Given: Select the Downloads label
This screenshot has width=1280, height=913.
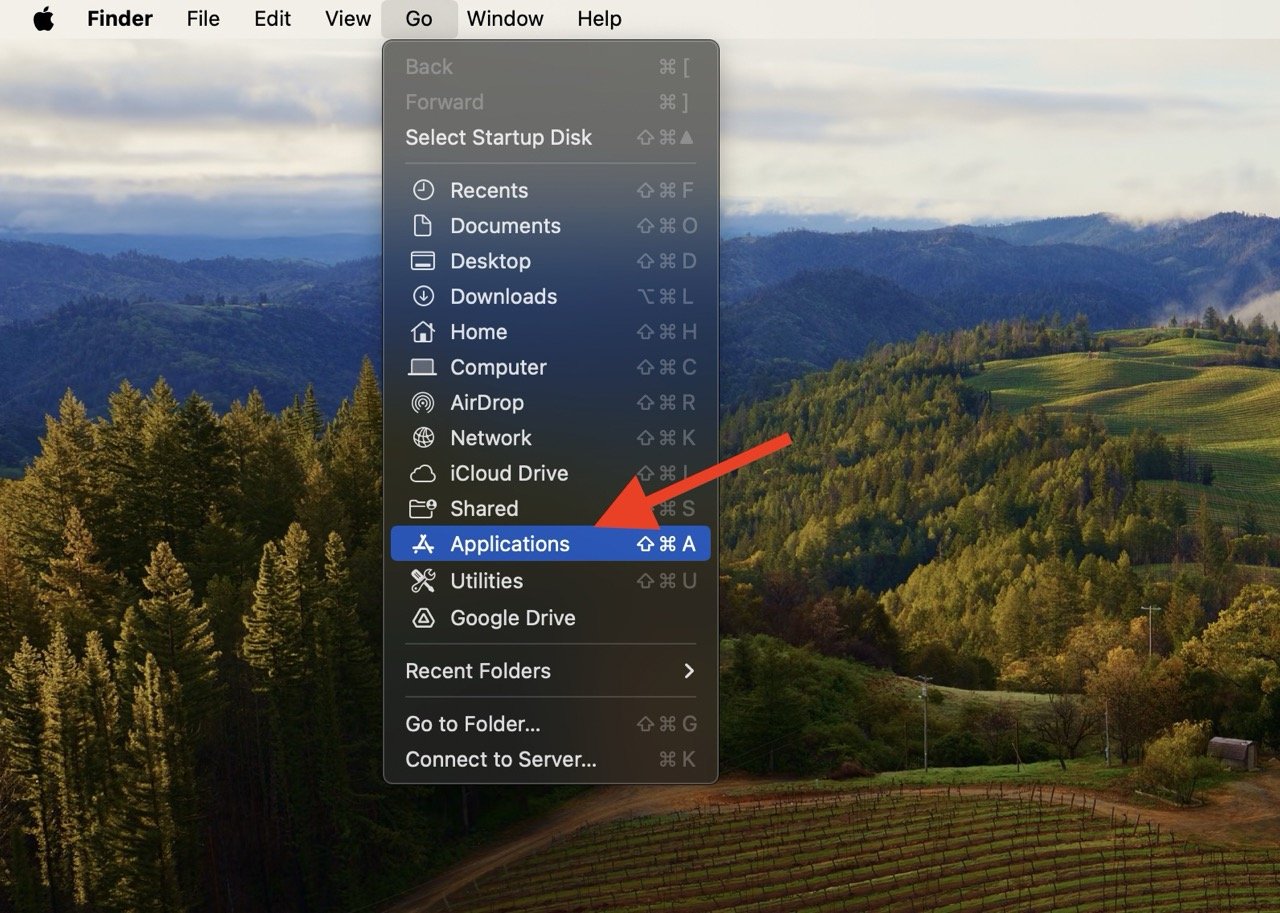Looking at the screenshot, I should point(503,296).
